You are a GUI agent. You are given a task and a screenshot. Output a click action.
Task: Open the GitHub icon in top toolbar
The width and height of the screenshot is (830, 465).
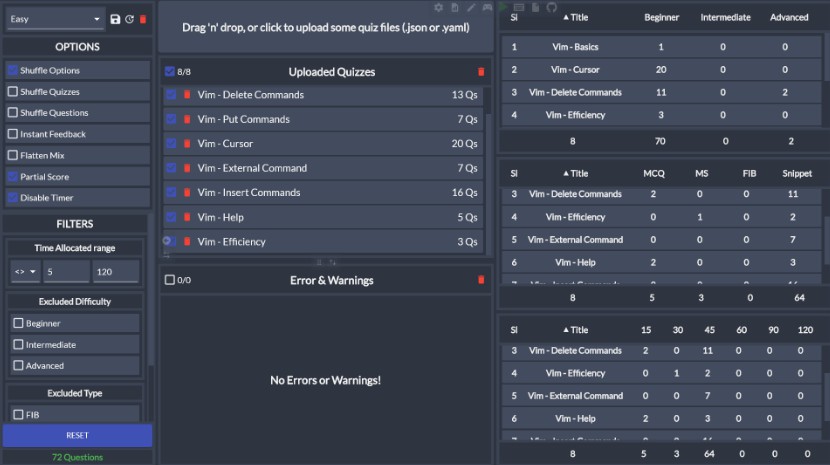tap(552, 7)
